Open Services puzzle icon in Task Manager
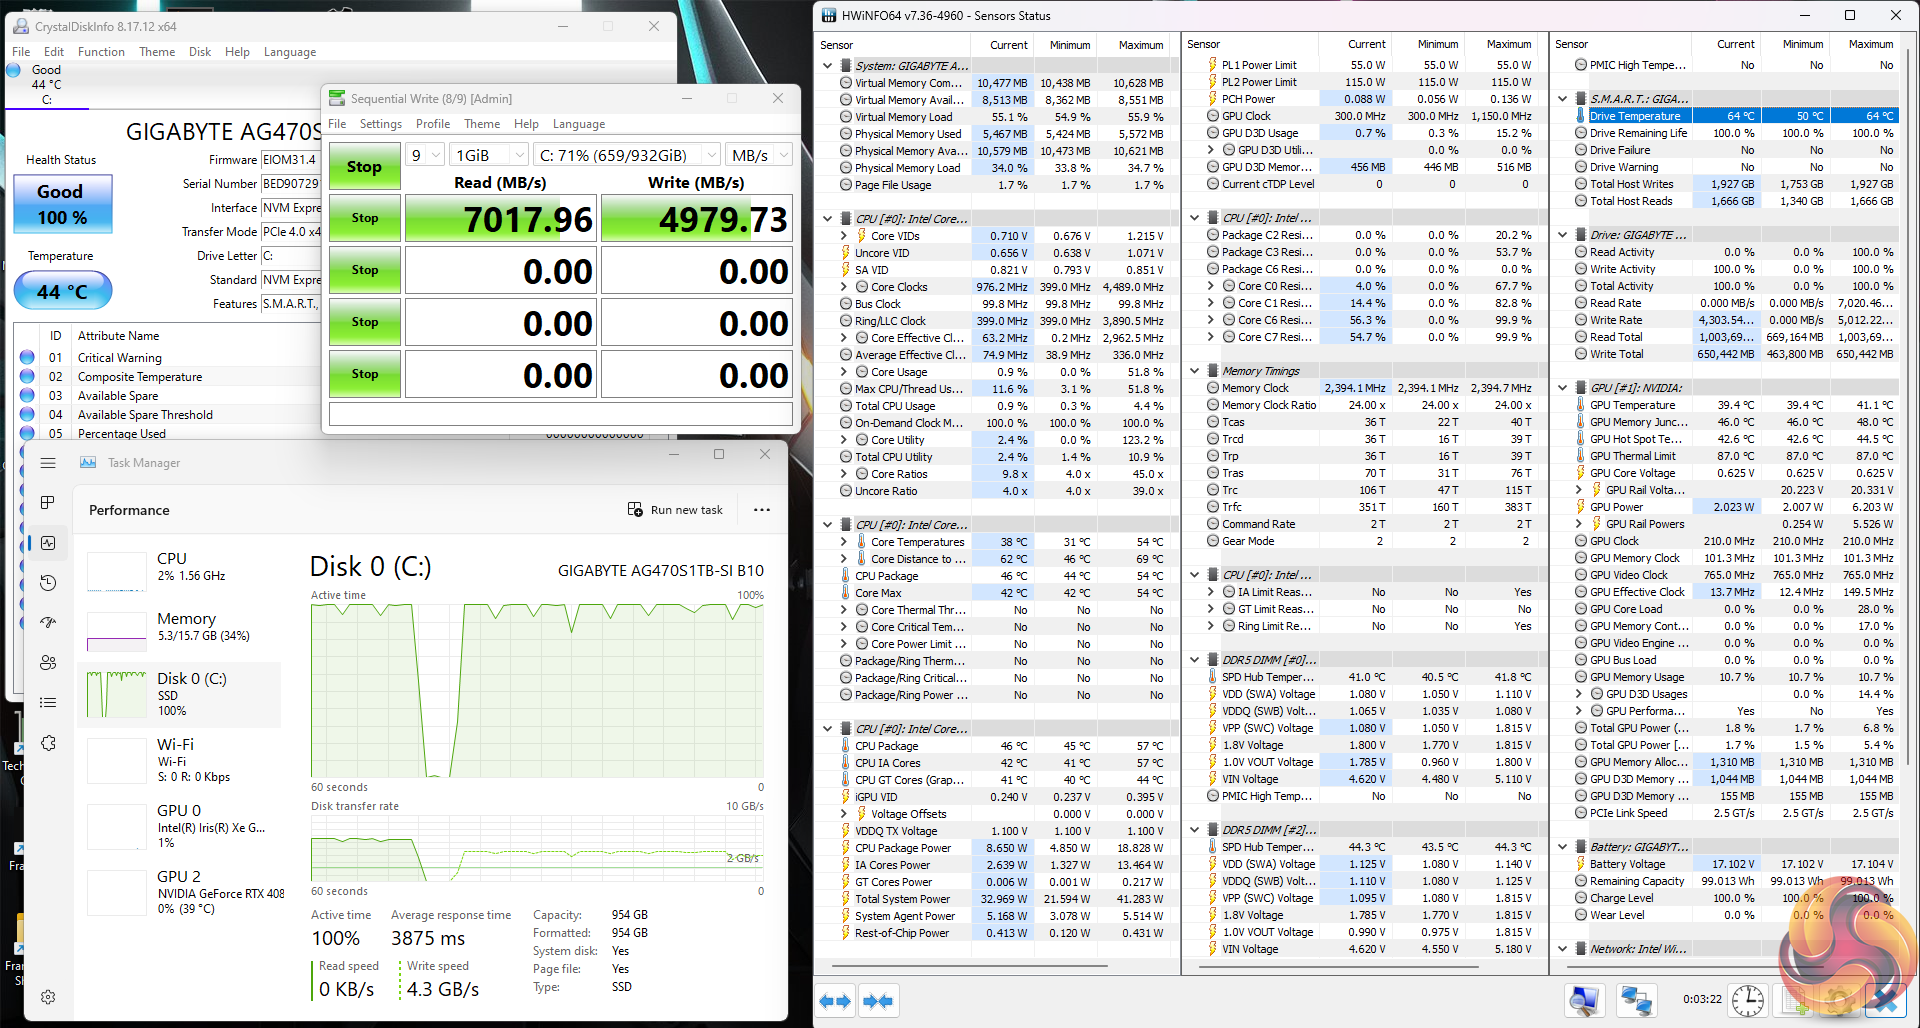 (47, 743)
